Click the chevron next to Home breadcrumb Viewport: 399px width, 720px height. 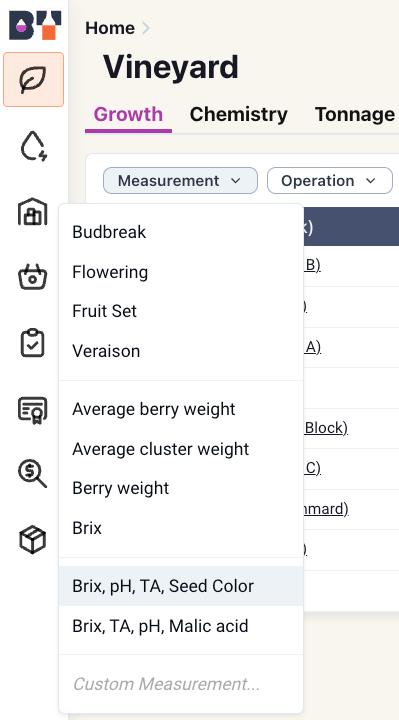point(146,28)
